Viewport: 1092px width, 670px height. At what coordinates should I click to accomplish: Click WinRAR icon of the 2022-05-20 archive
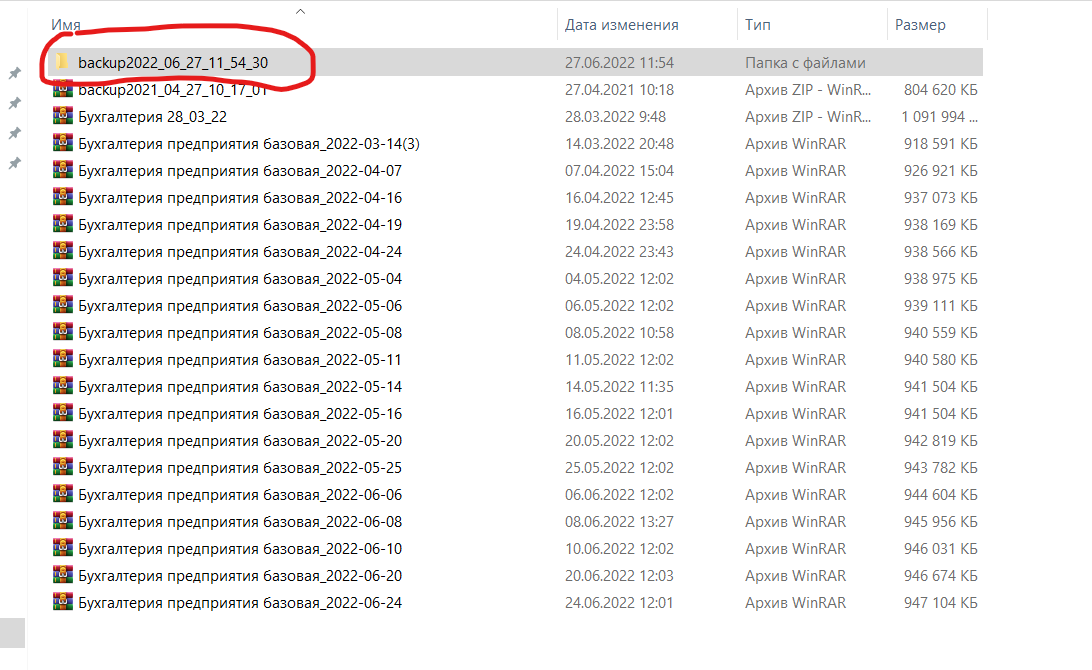pyautogui.click(x=62, y=441)
